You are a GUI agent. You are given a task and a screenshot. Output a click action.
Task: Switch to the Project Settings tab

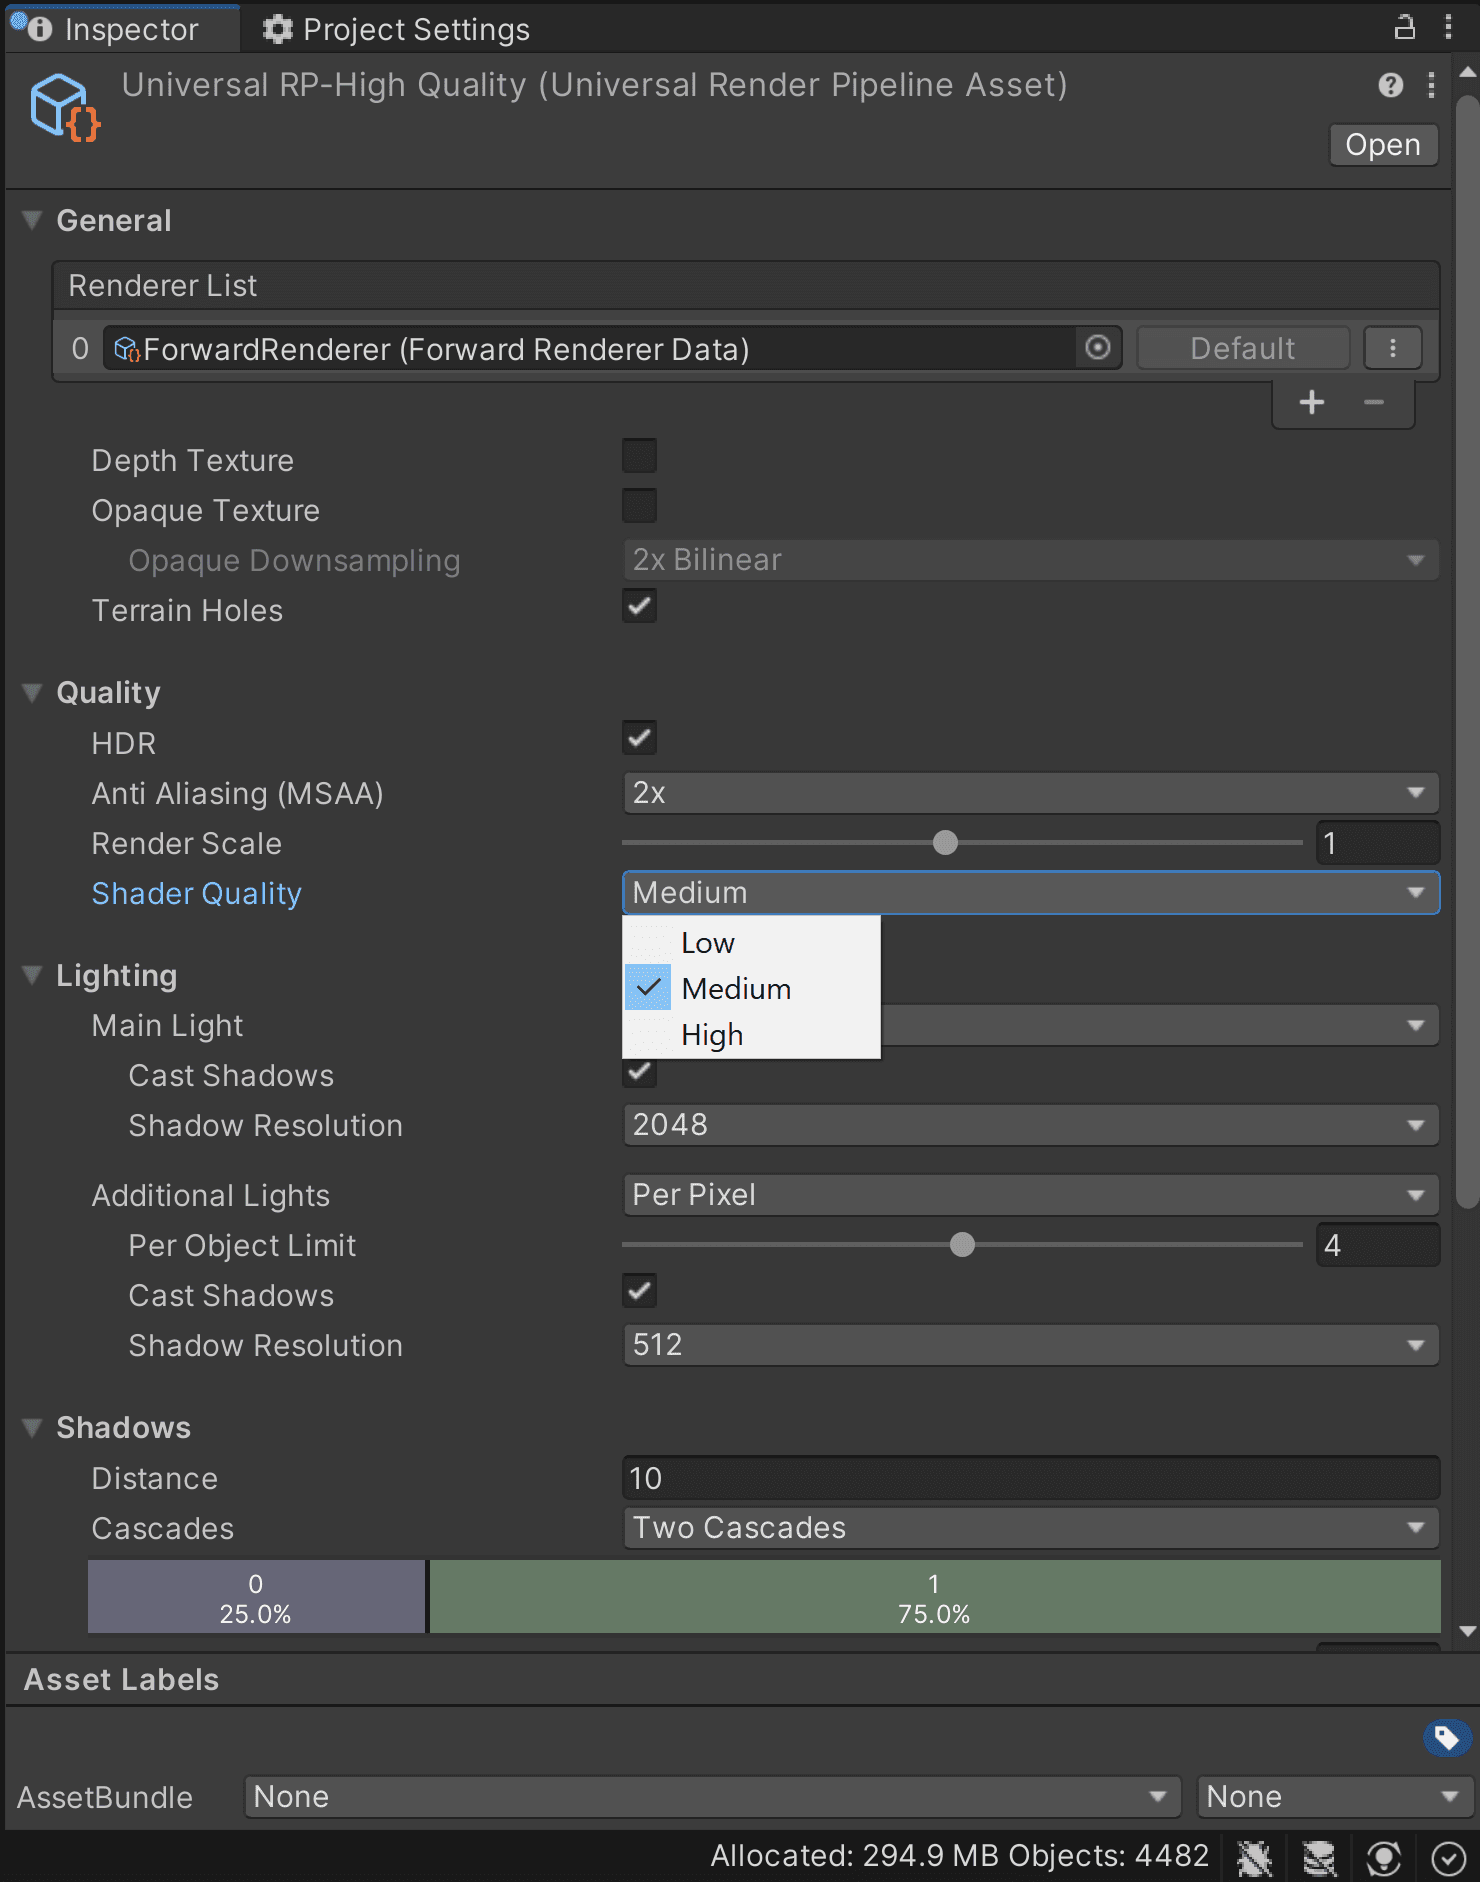coord(397,29)
